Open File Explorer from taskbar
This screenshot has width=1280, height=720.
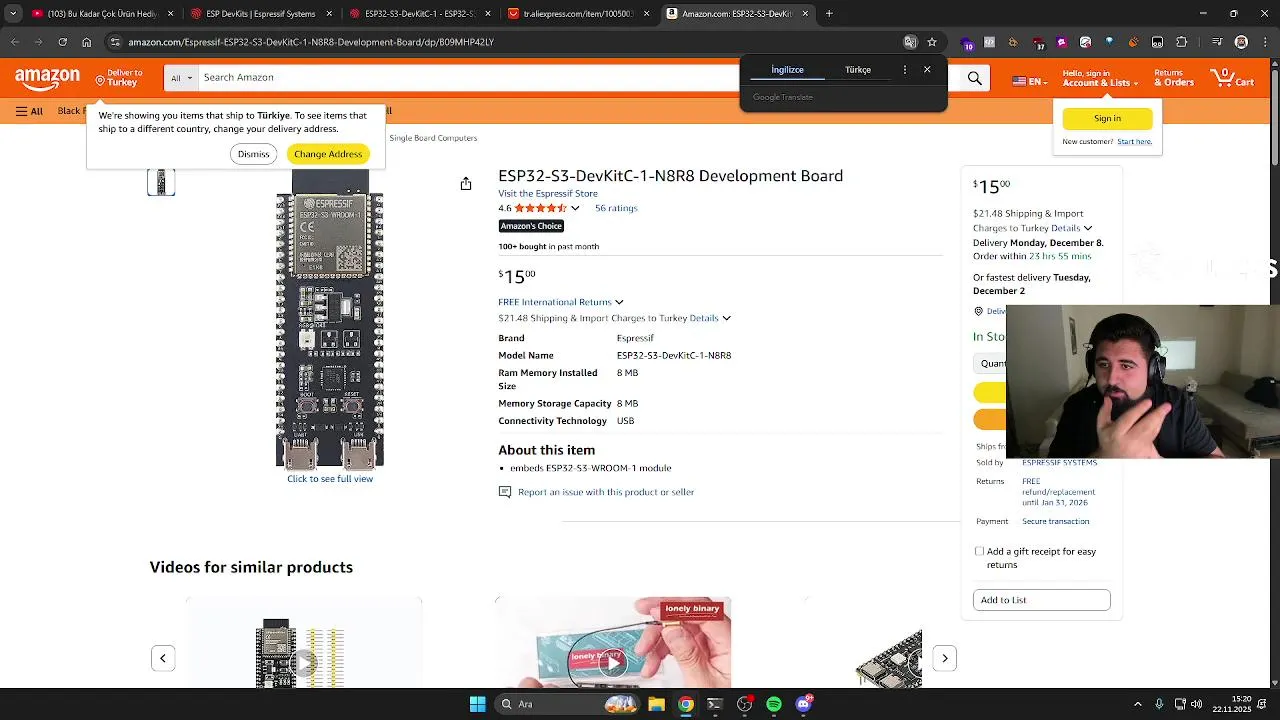656,704
